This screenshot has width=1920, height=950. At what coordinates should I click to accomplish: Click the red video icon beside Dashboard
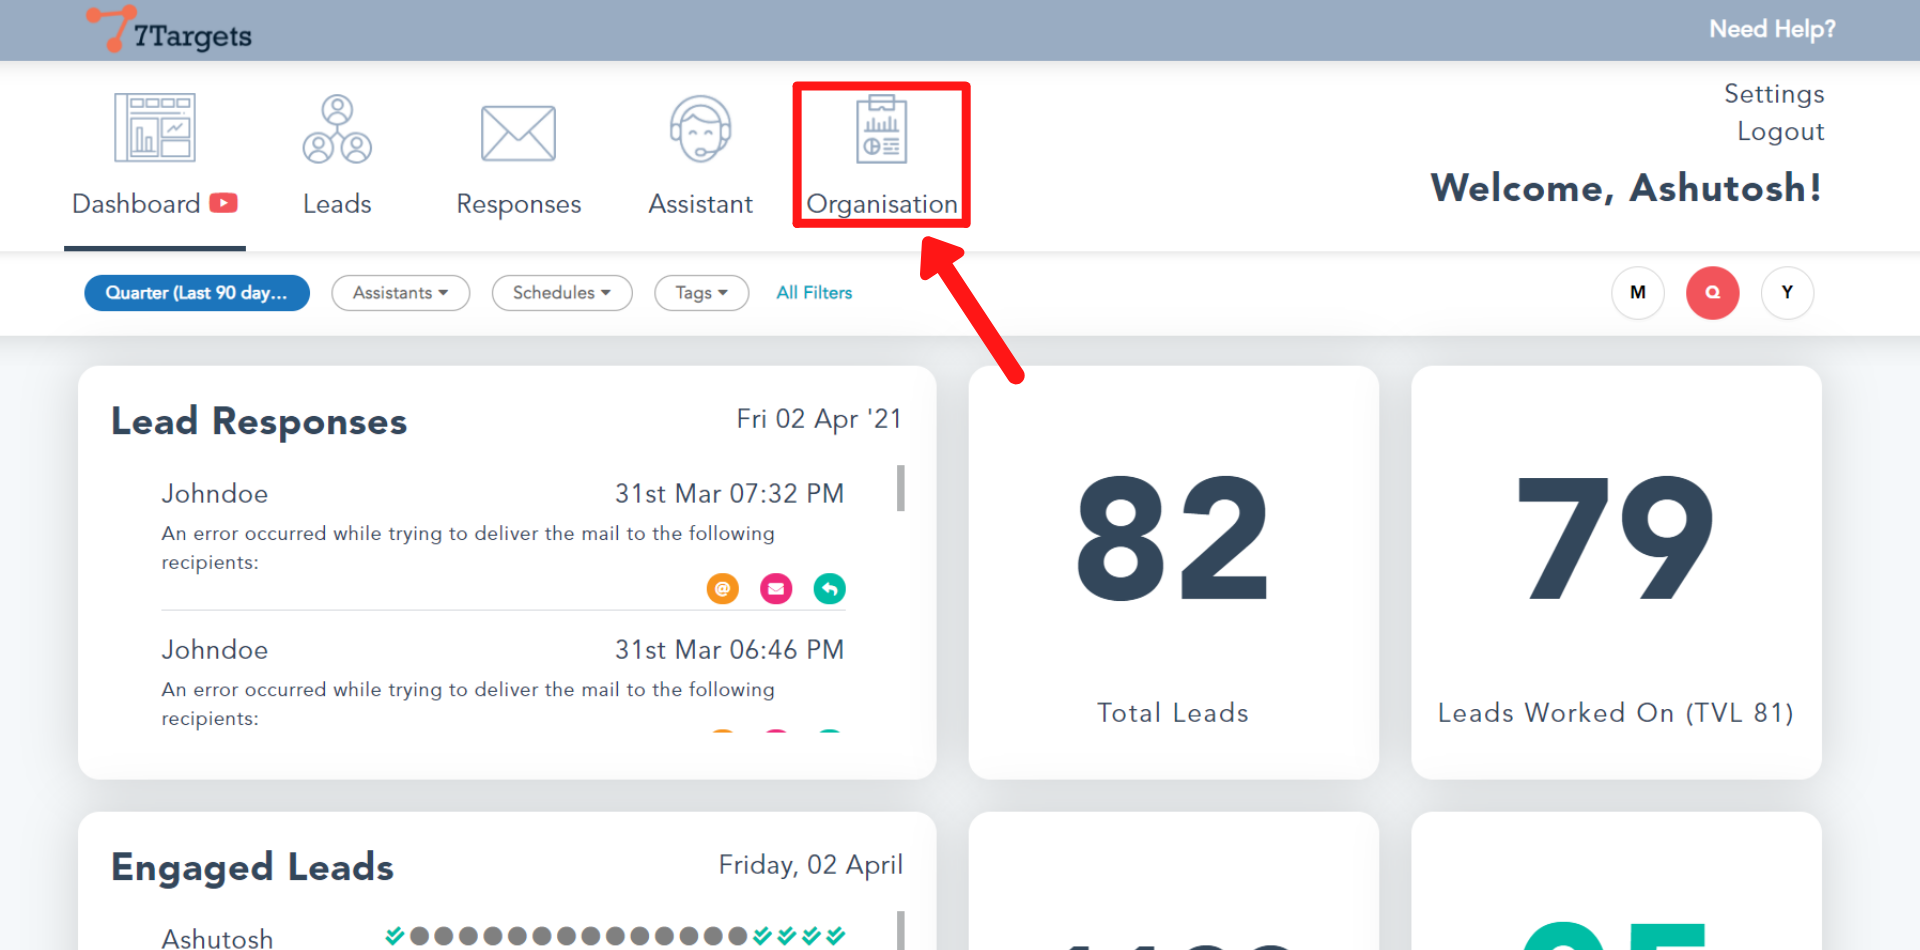click(223, 203)
